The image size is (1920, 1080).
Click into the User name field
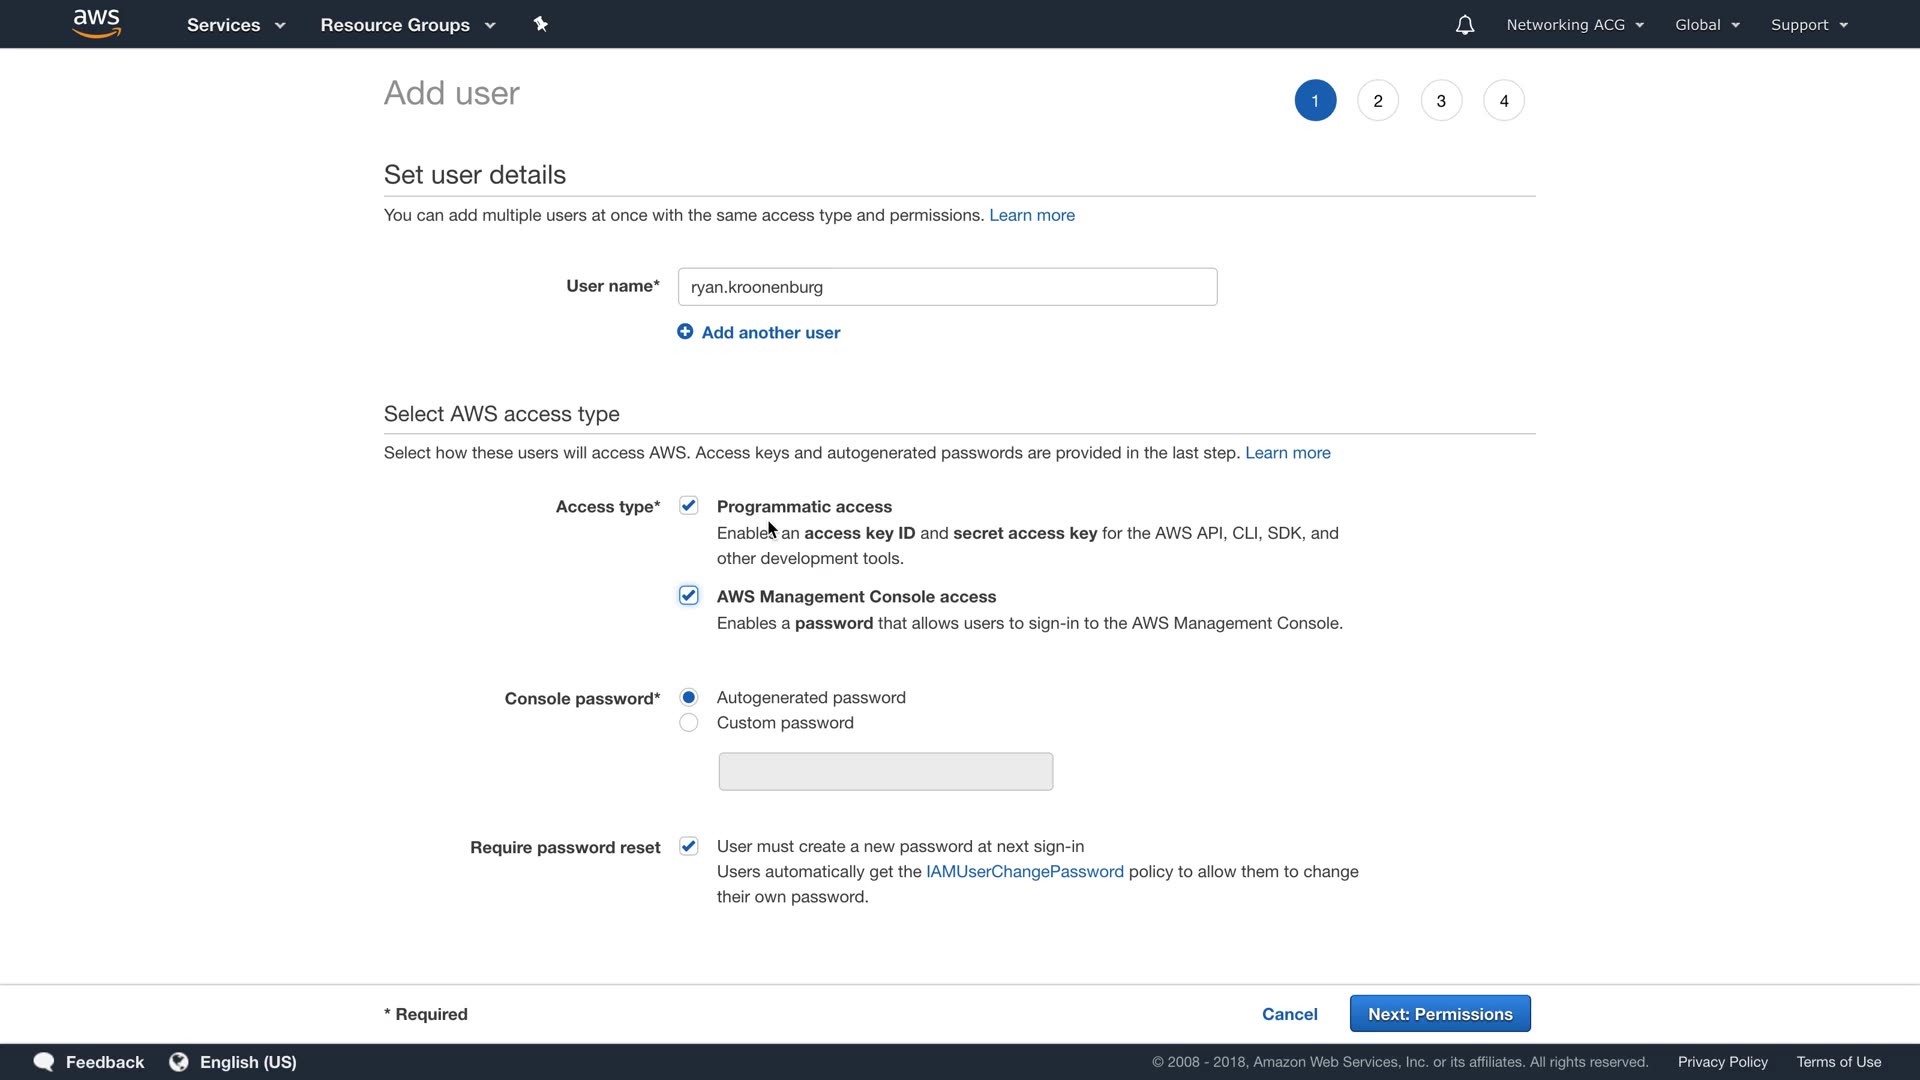947,287
